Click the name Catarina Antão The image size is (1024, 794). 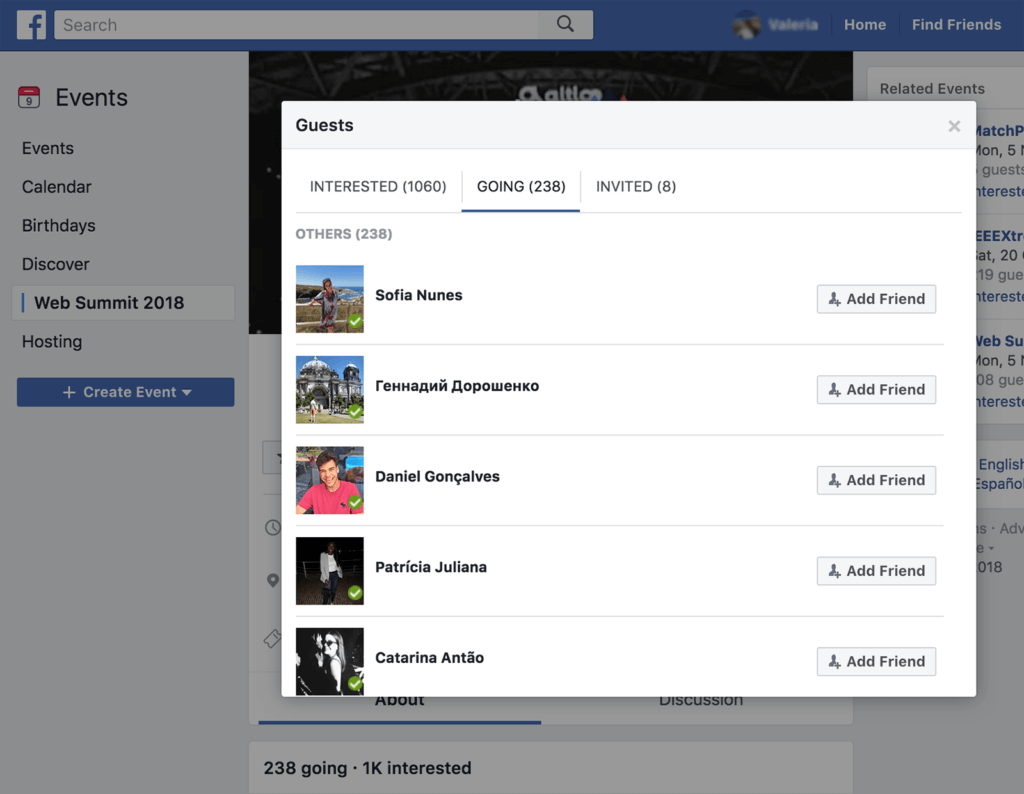429,658
